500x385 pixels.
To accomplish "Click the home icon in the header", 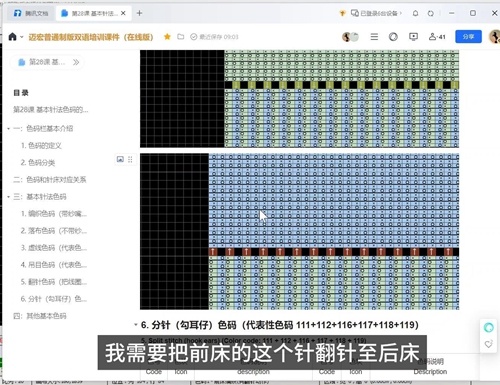I will [12, 37].
